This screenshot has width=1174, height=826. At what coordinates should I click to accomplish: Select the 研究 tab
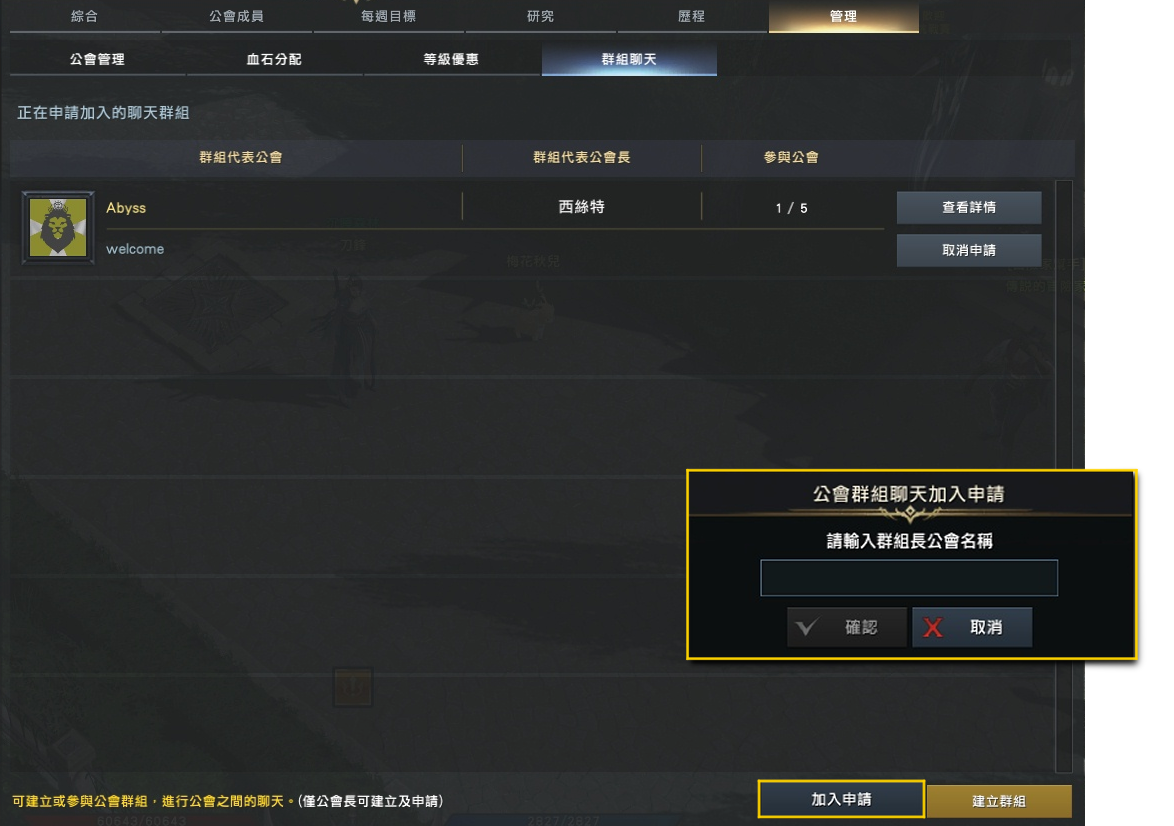(541, 16)
